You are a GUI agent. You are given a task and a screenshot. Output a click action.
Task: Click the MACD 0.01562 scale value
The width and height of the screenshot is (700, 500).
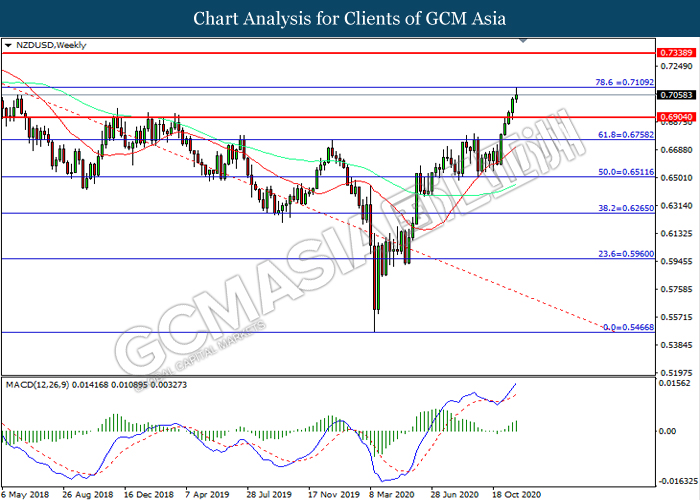(675, 383)
